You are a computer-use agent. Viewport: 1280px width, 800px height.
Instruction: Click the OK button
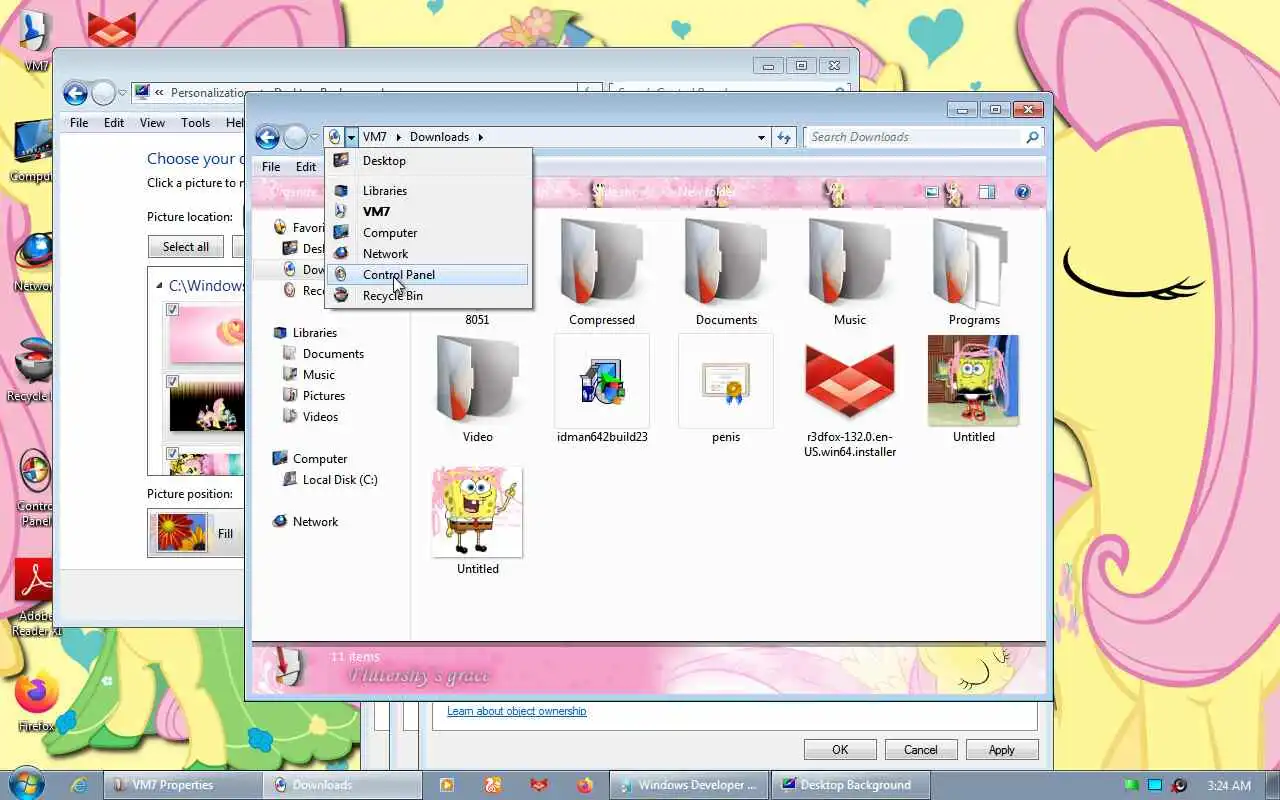840,749
